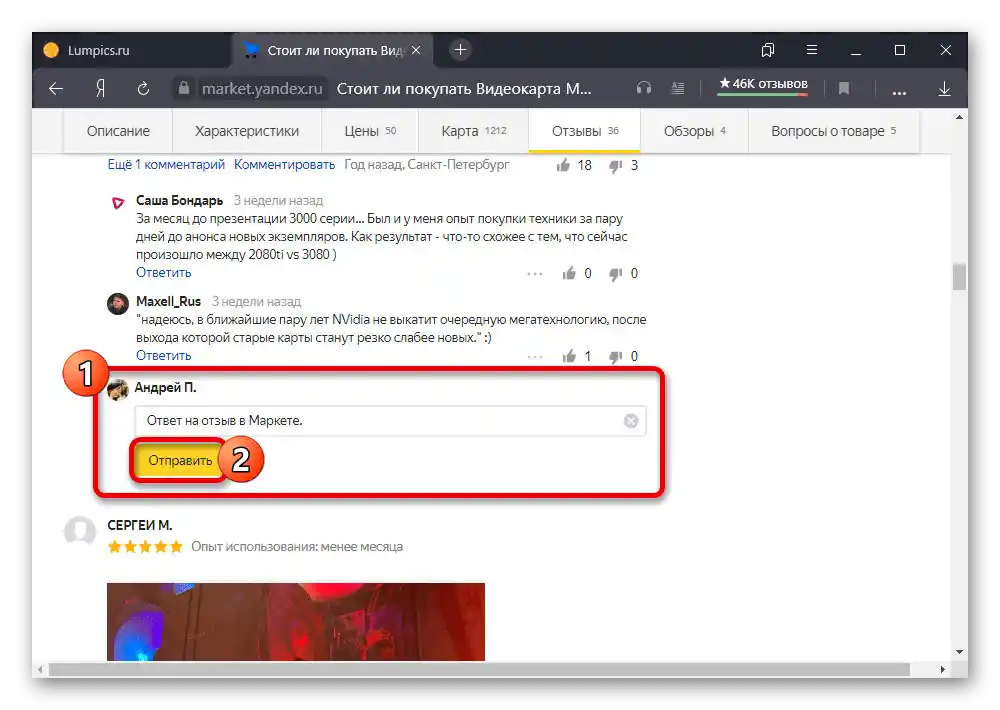
Task: Click the text Опыт использования: менее месяца
Action: pyautogui.click(x=297, y=547)
